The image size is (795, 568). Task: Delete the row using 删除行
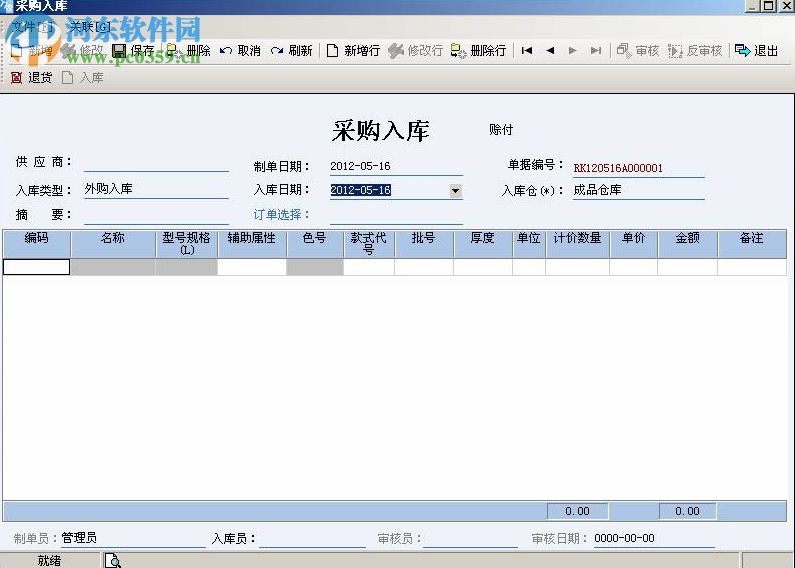[478, 50]
